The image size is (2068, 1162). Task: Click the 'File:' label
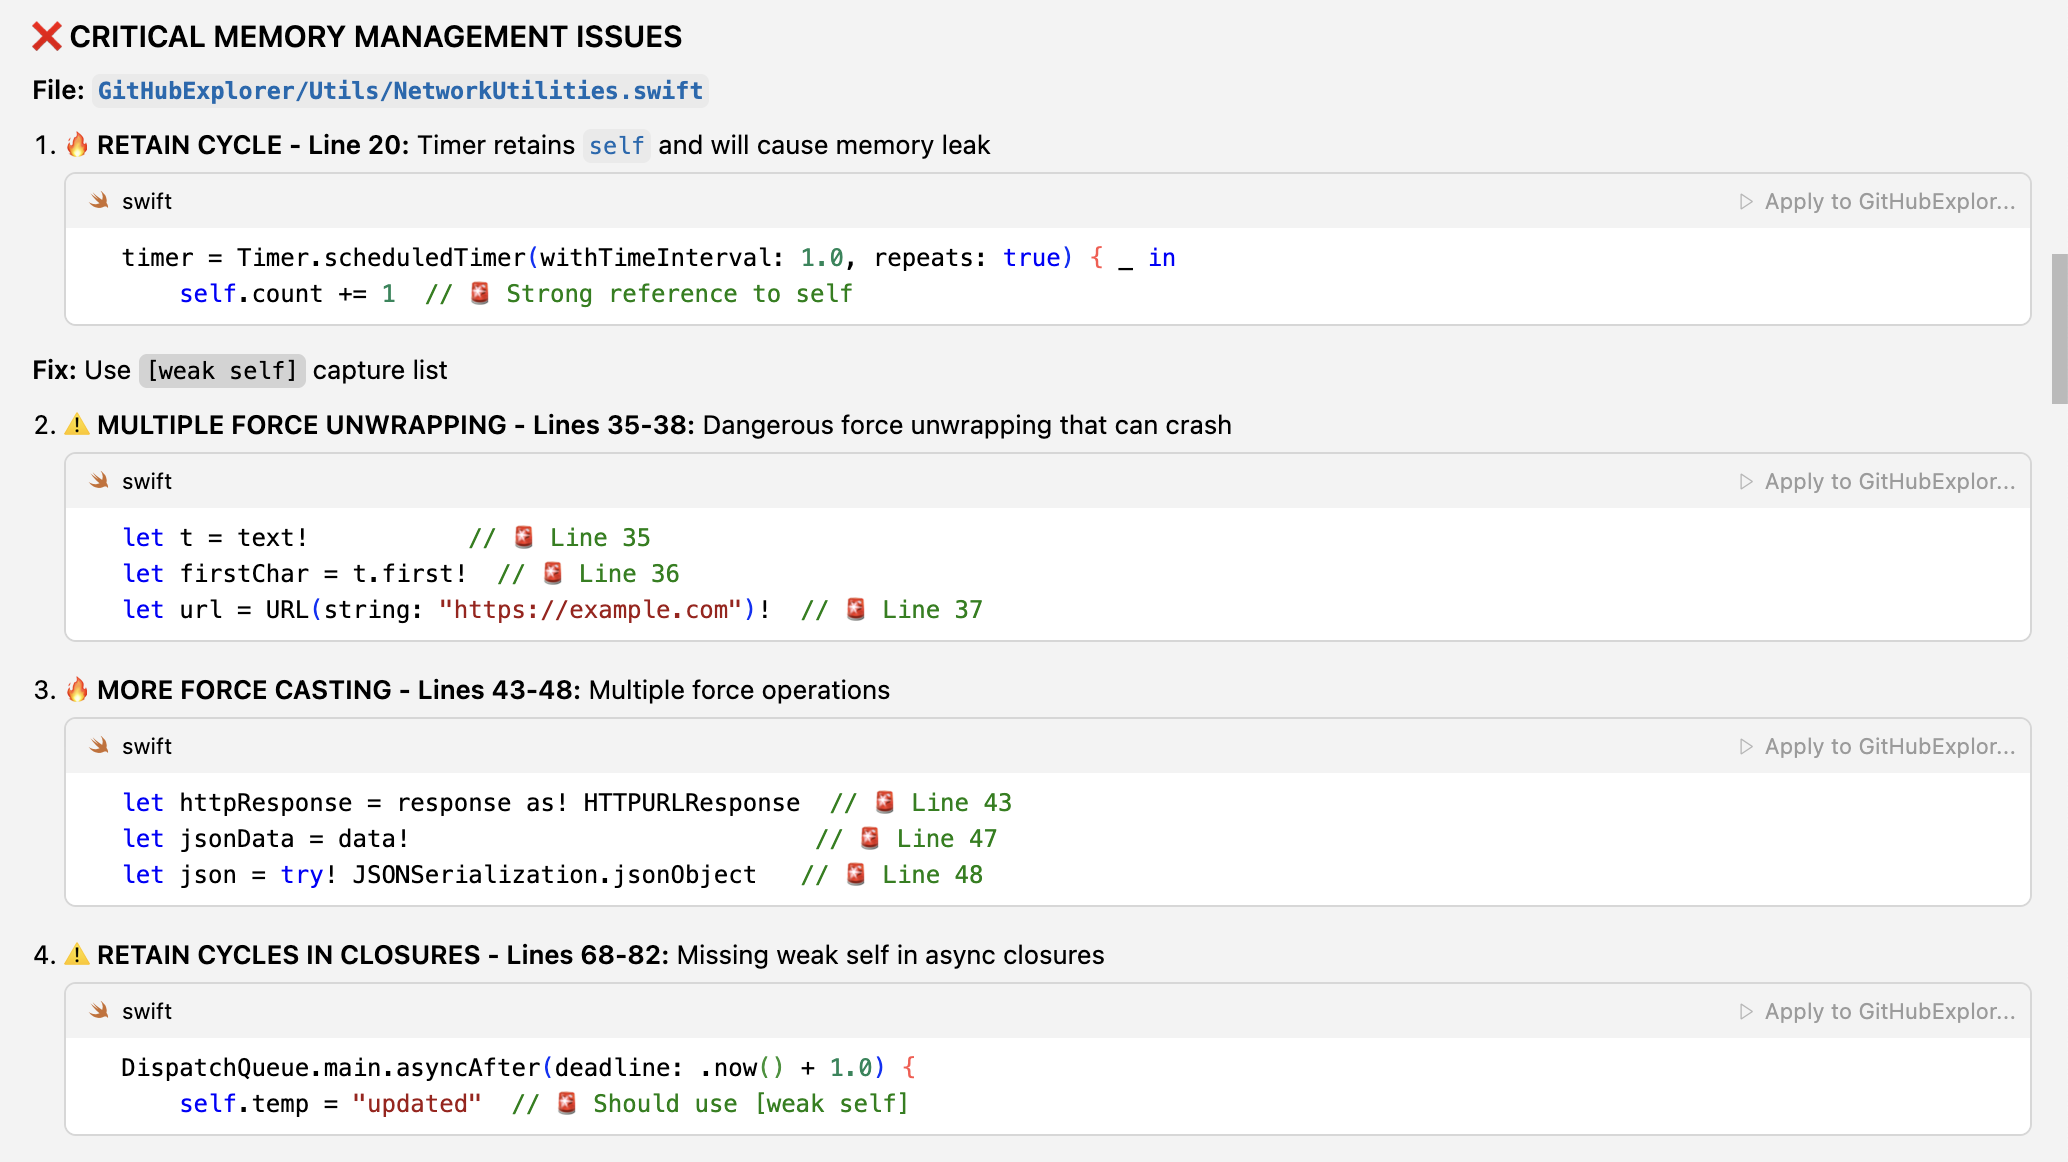pyautogui.click(x=58, y=90)
